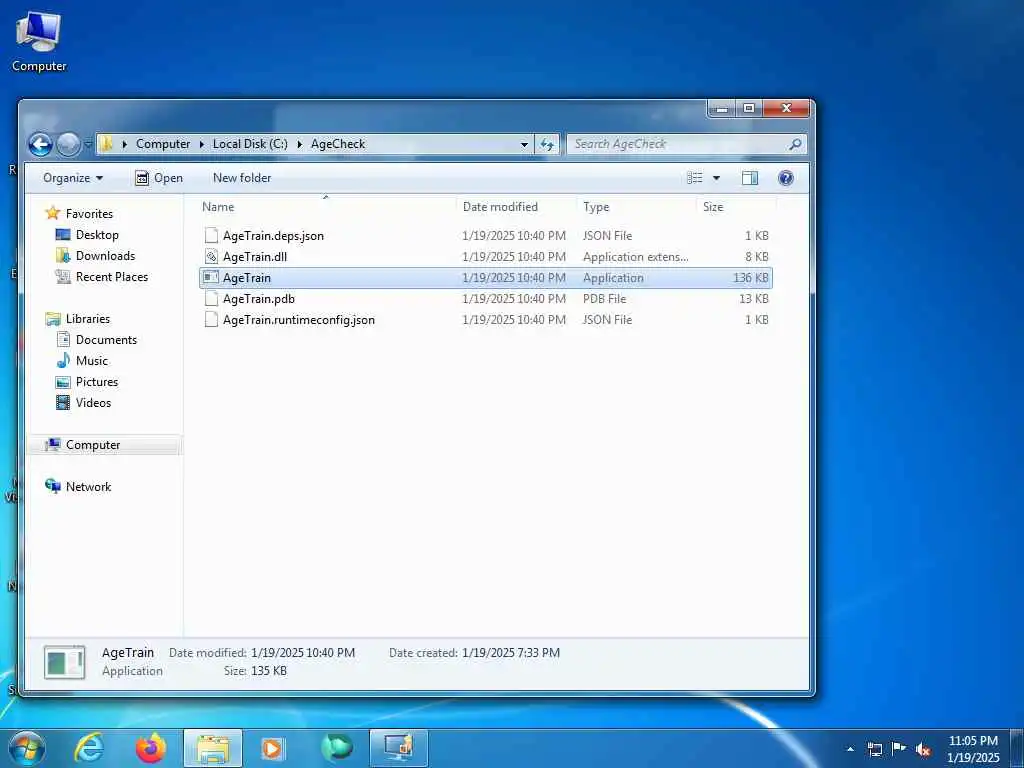This screenshot has width=1024, height=768.
Task: Click the 136 KB size cell
Action: [x=750, y=278]
